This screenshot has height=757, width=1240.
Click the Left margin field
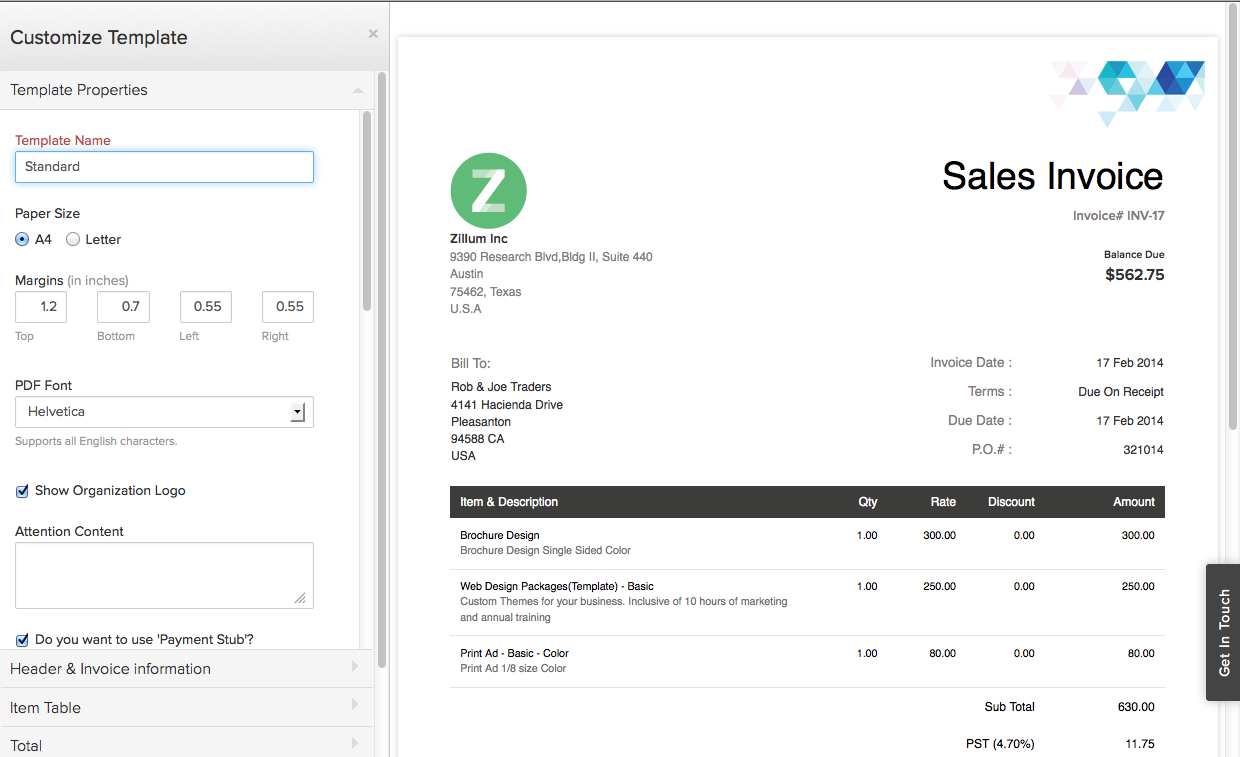tap(206, 307)
